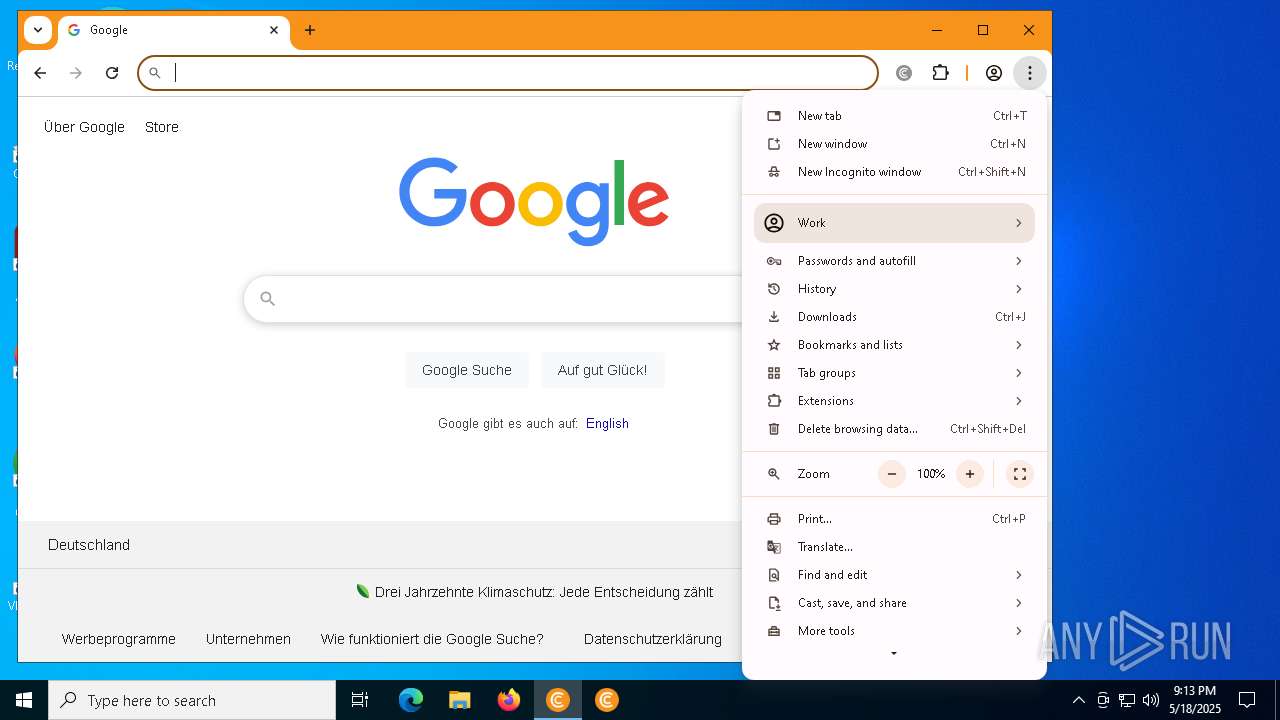Click the menu scroll-down arrow

coord(894,654)
